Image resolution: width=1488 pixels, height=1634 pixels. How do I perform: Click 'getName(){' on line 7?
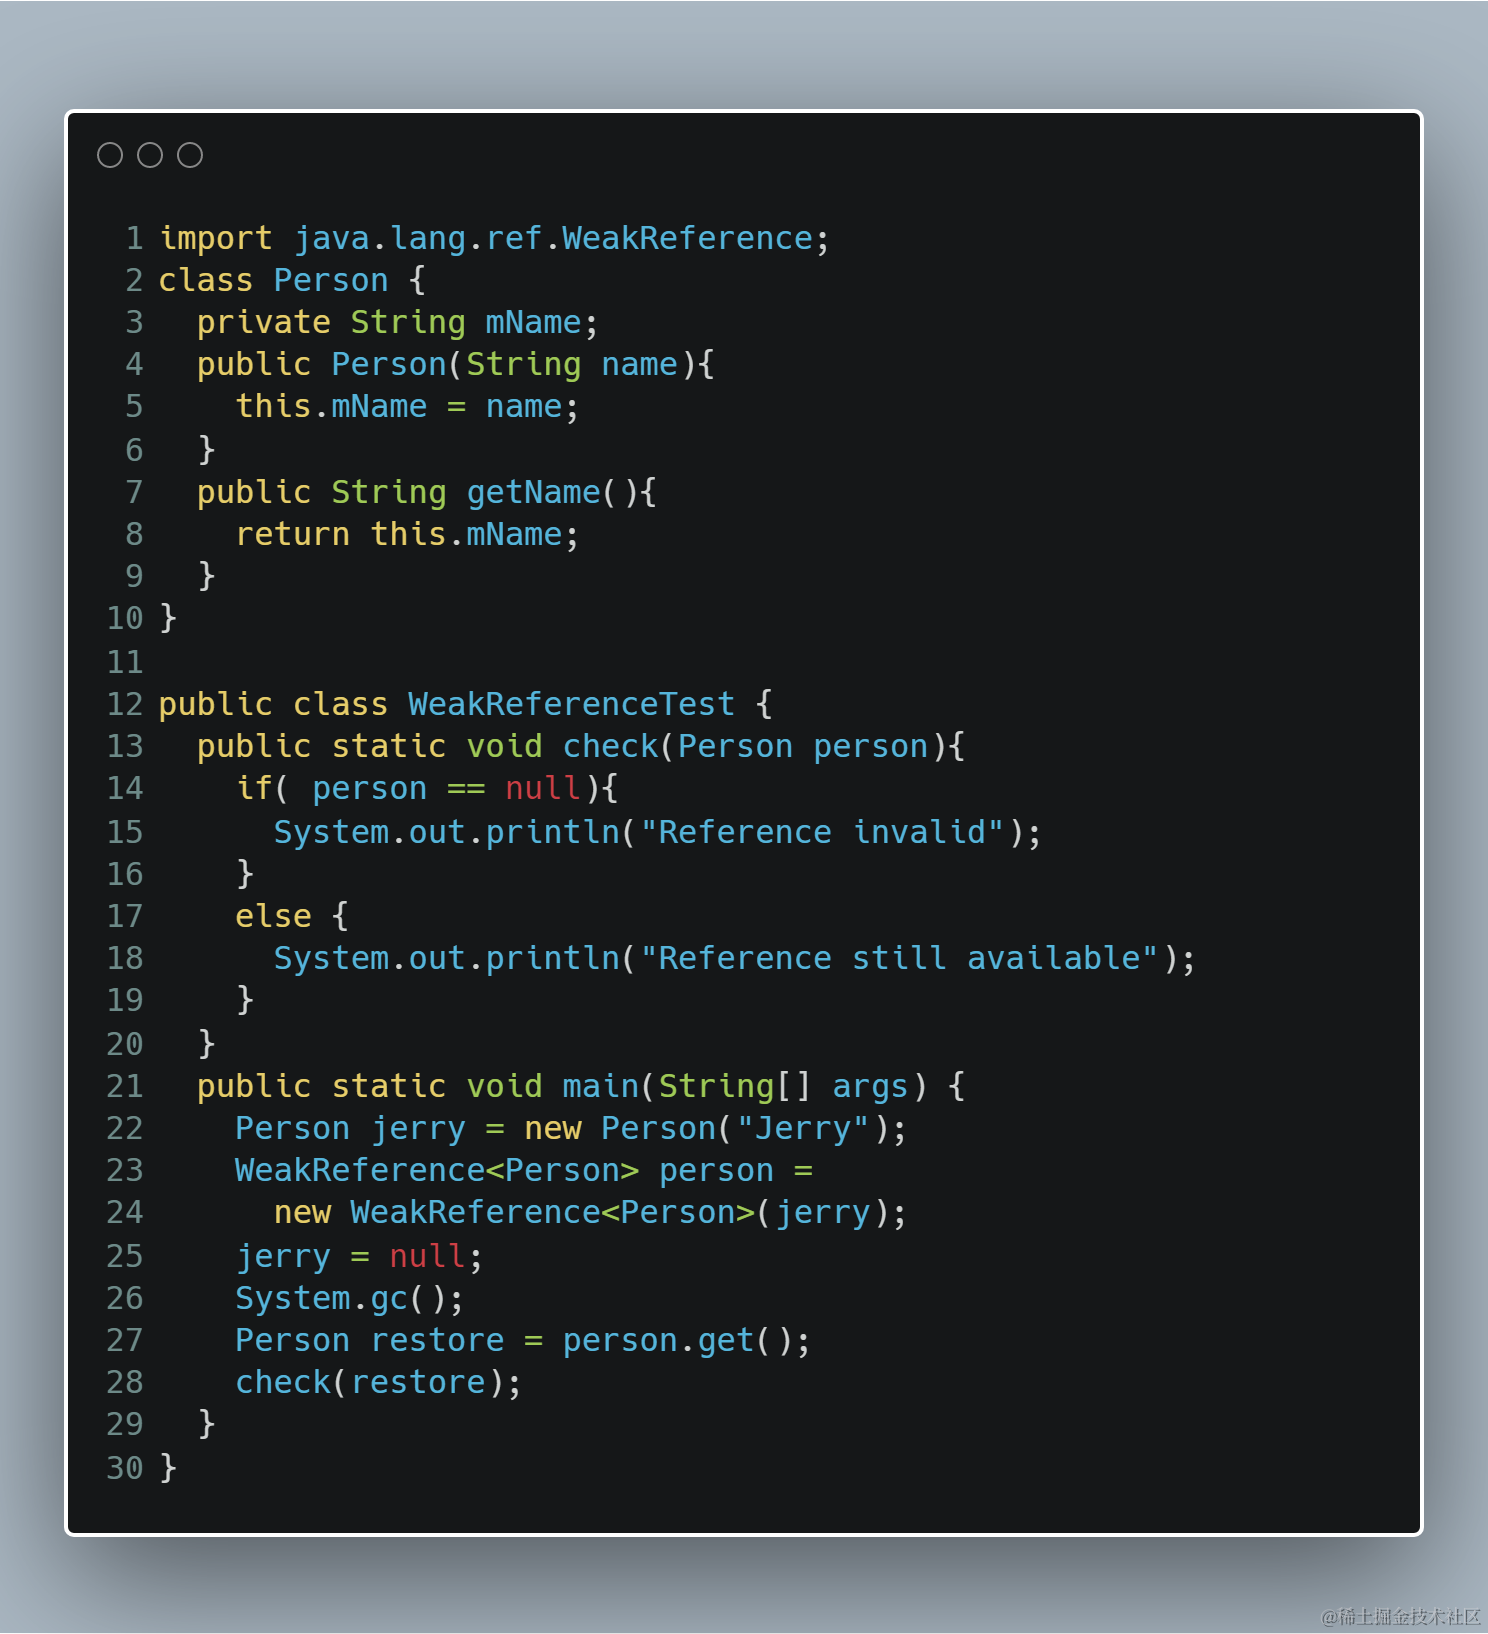561,493
